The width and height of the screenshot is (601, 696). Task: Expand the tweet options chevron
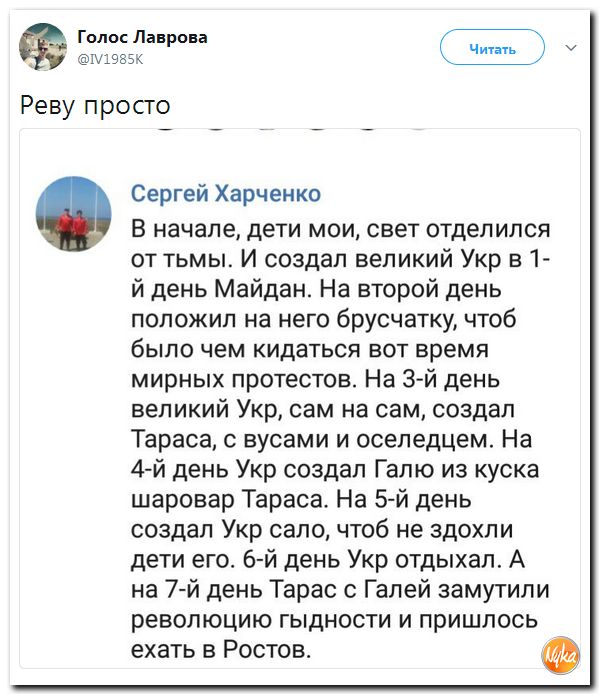coord(571,47)
